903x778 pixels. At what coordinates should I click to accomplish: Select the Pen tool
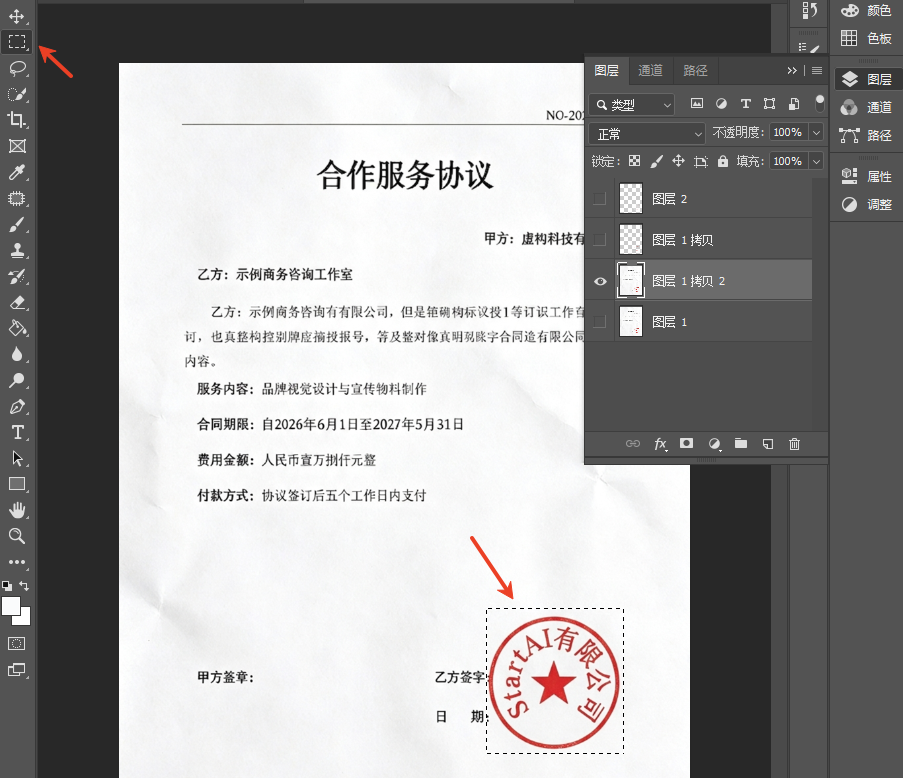point(17,407)
